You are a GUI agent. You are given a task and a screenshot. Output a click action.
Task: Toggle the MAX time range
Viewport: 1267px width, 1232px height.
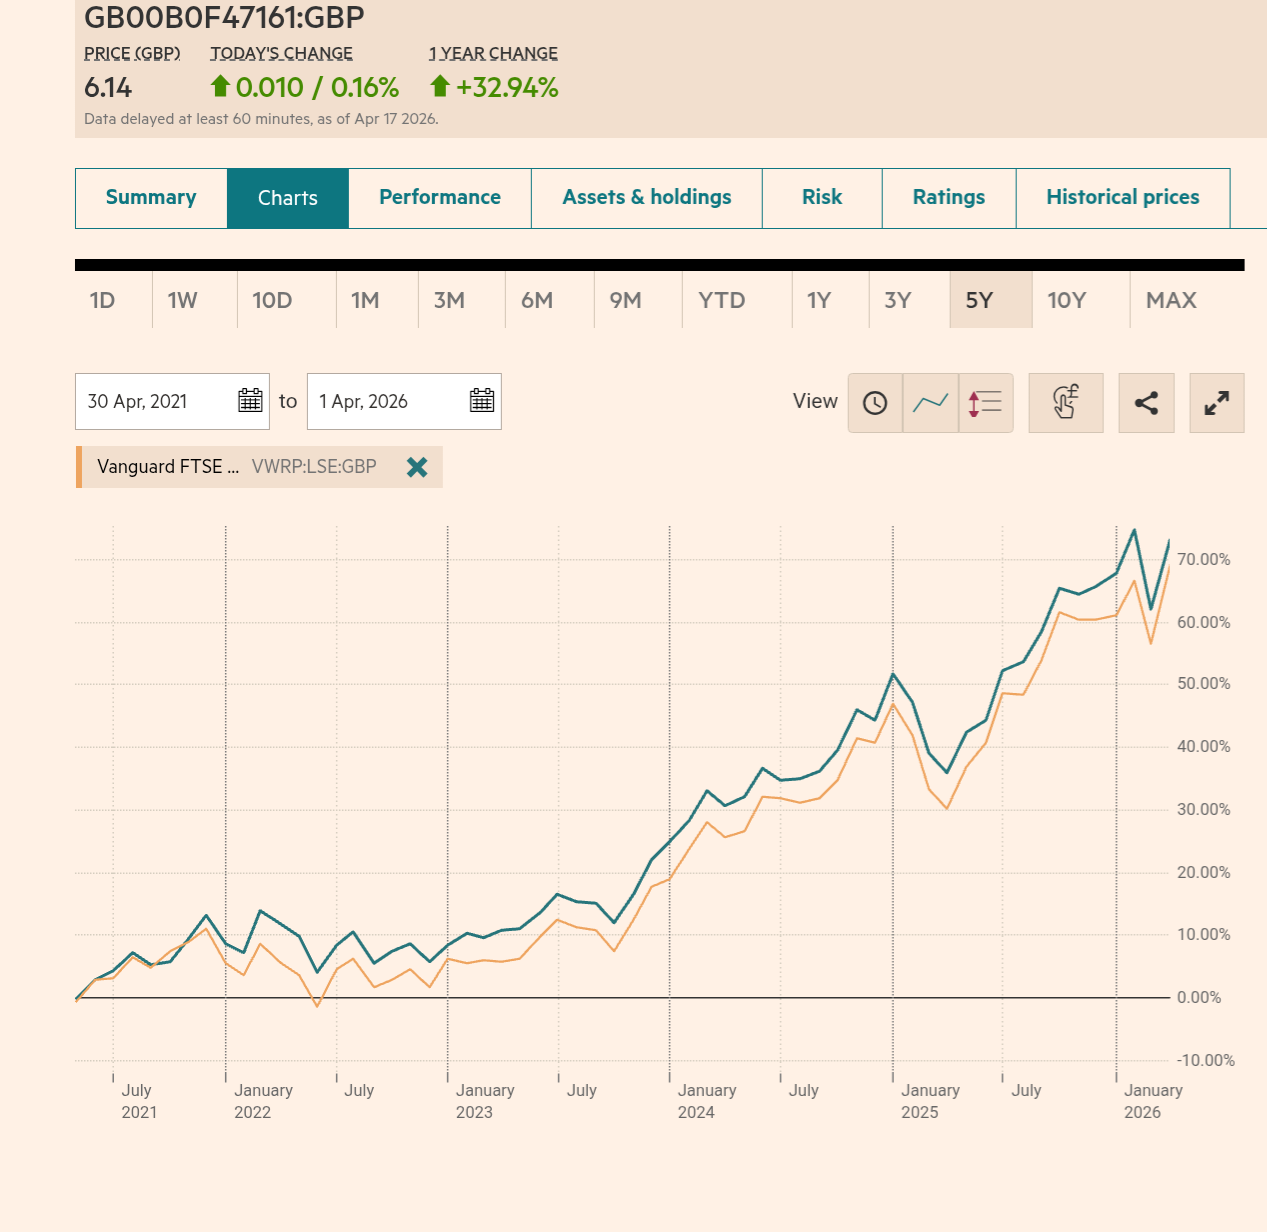[1170, 300]
